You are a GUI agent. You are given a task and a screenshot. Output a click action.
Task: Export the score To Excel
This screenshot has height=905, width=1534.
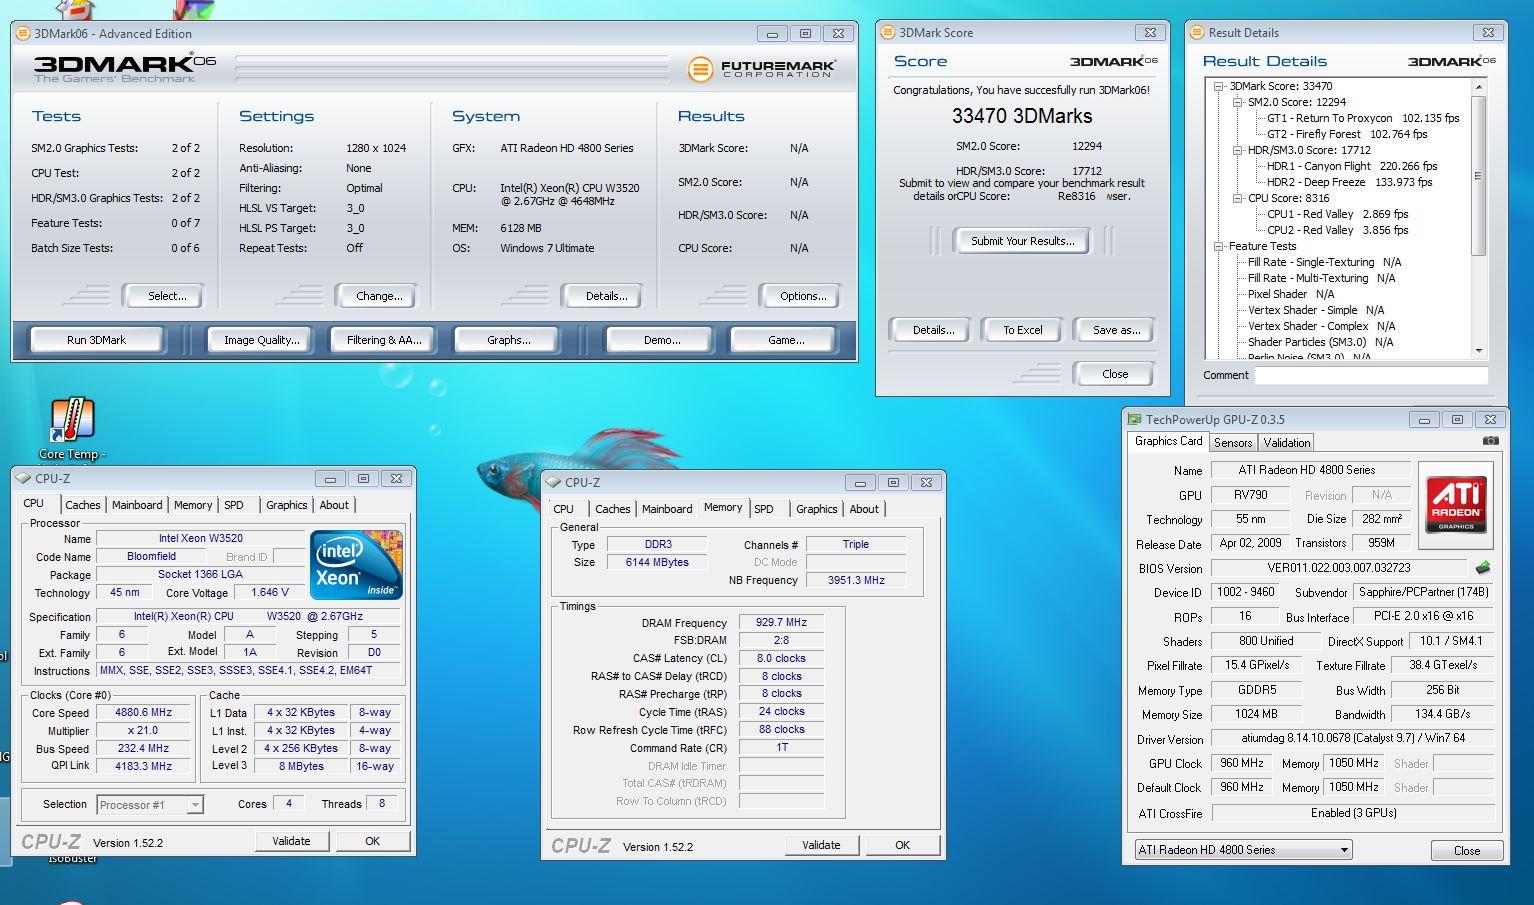[1022, 330]
